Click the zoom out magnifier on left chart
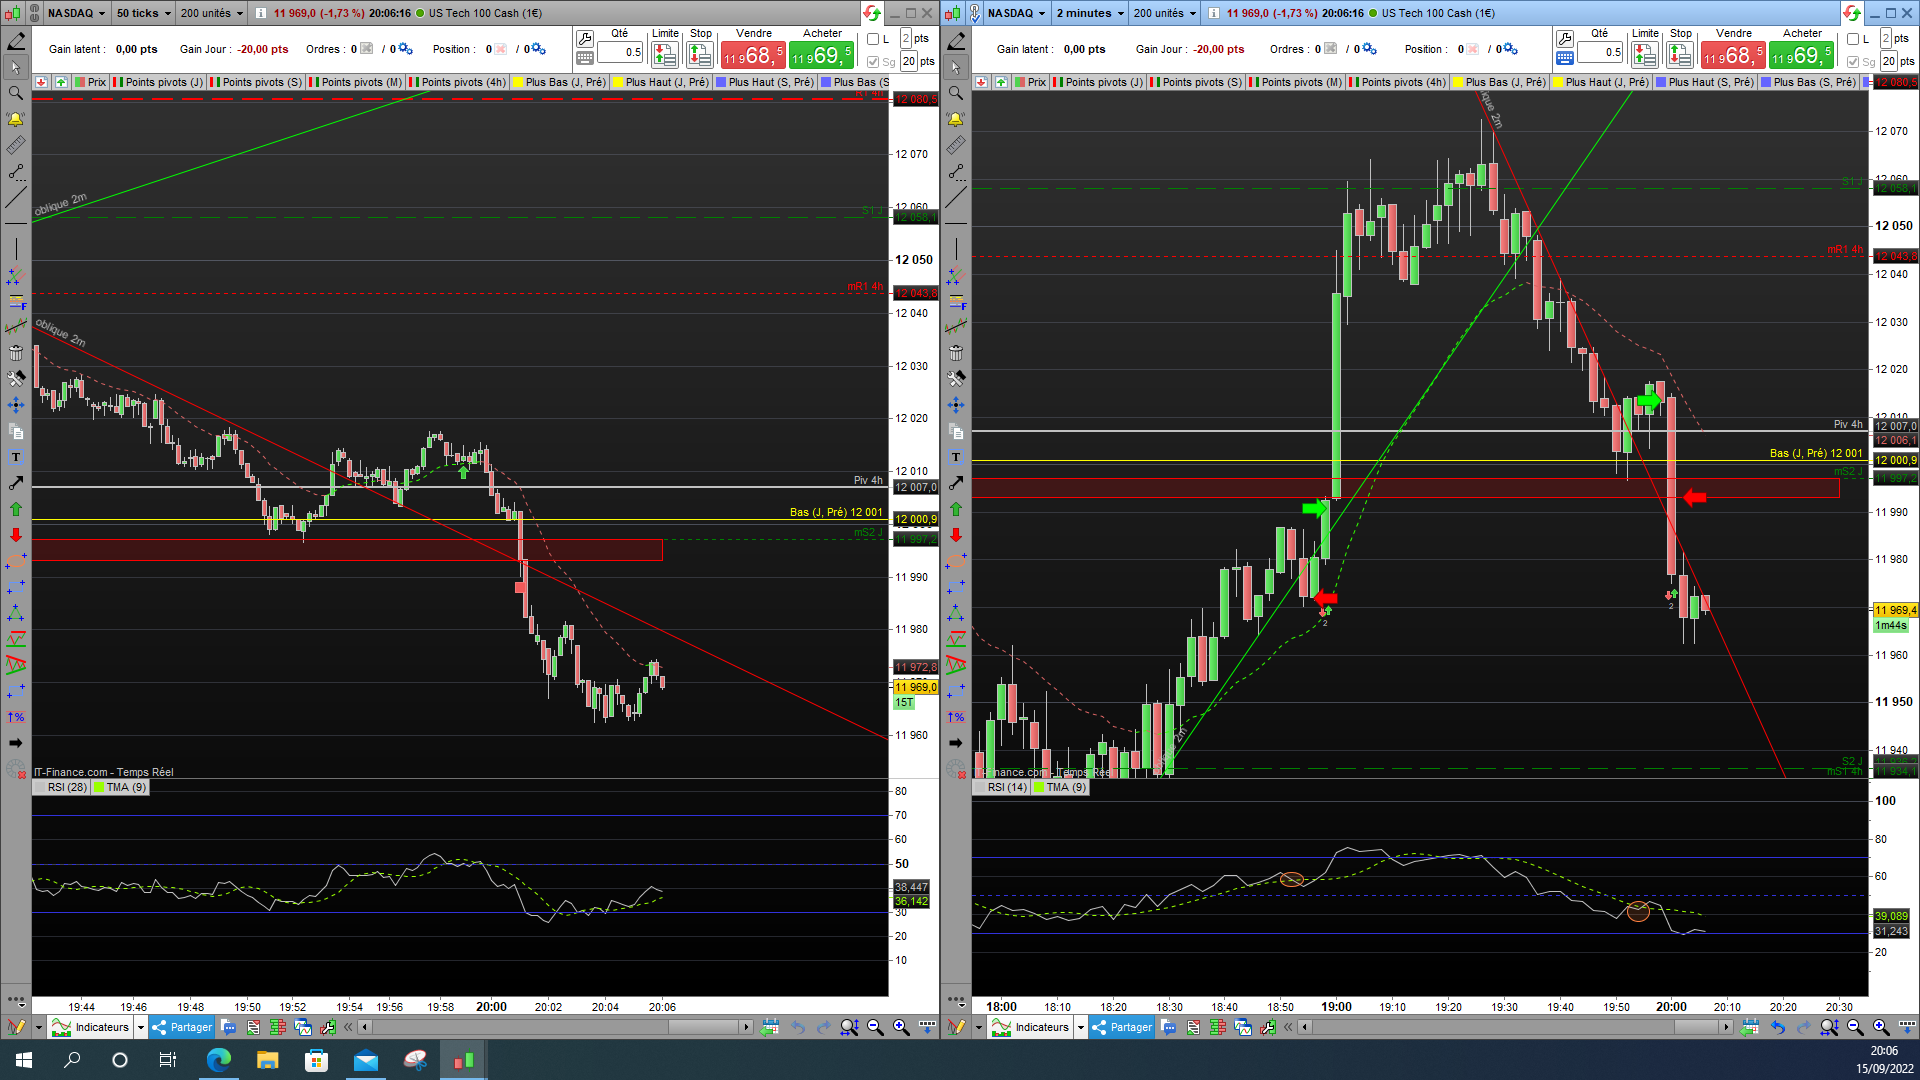 pyautogui.click(x=875, y=1027)
